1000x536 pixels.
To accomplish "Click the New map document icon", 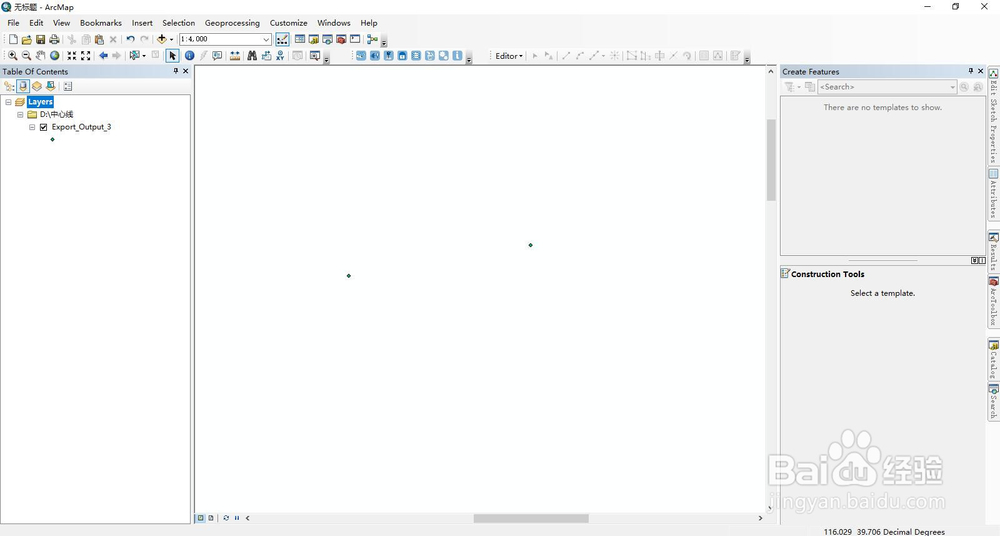I will pos(13,40).
